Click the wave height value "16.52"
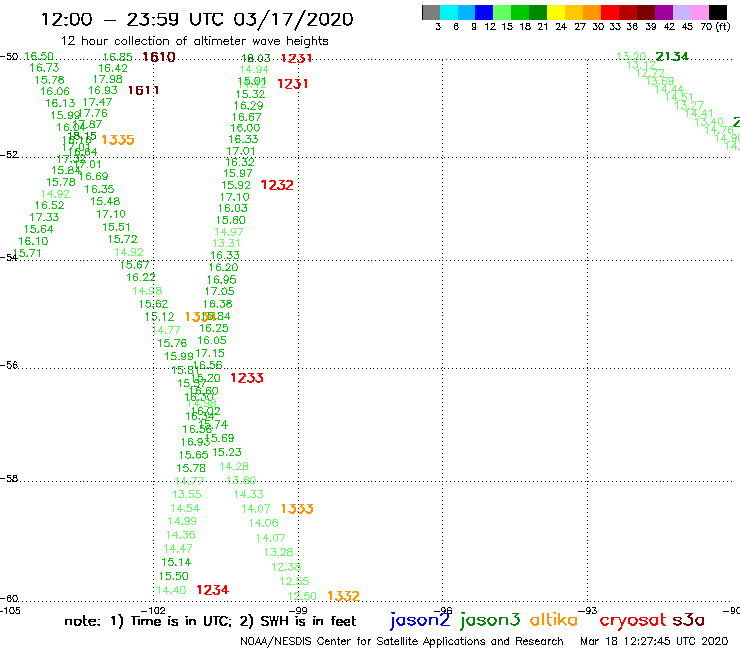The width and height of the screenshot is (740, 650). coord(50,205)
